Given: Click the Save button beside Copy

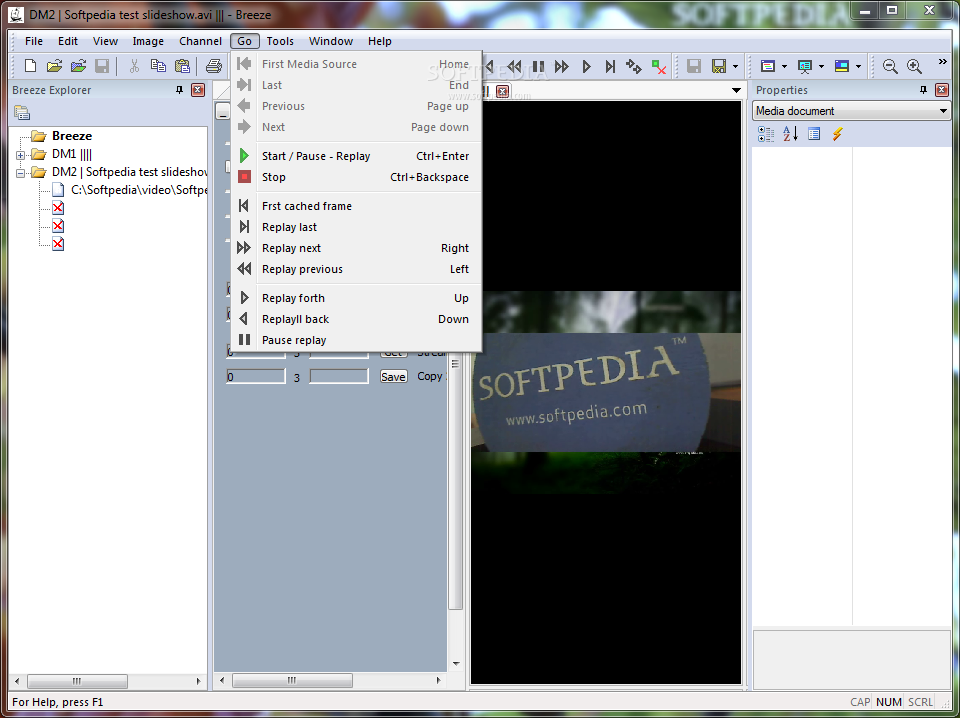Looking at the screenshot, I should [393, 376].
